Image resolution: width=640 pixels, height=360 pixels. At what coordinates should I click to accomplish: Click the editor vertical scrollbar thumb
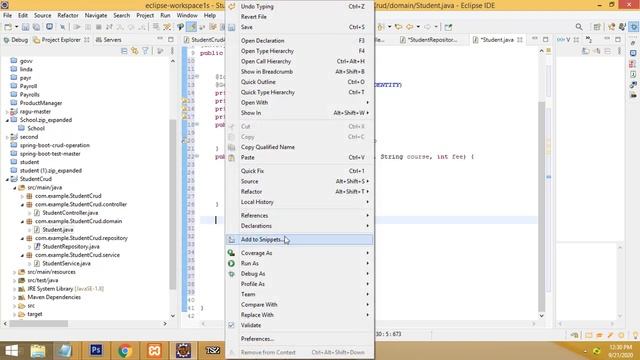[542, 206]
